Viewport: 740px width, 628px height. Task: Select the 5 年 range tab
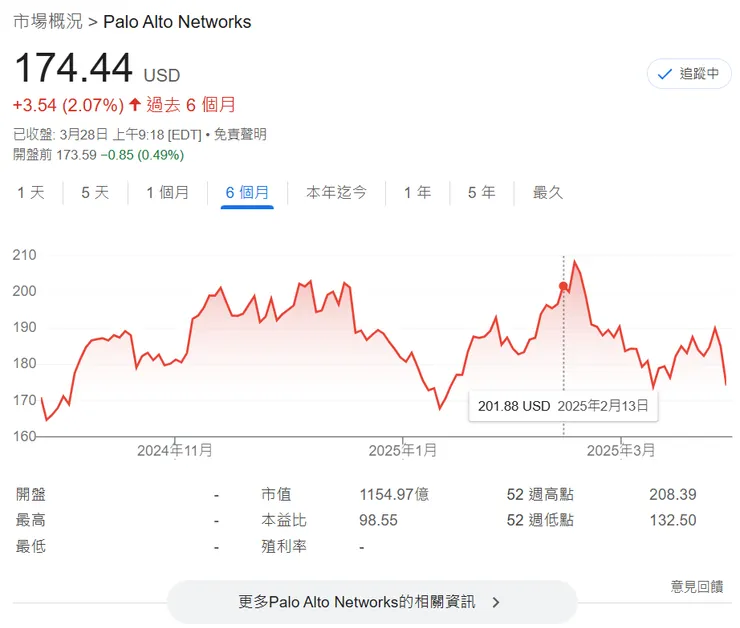[x=482, y=193]
